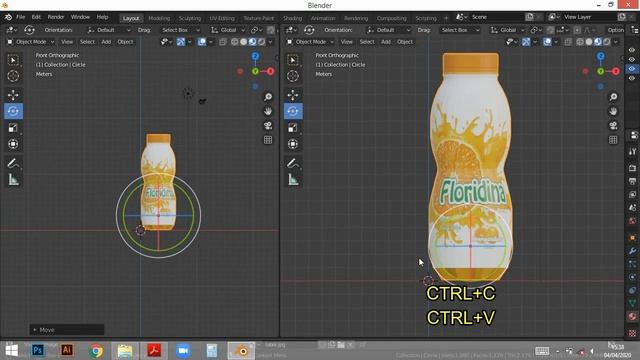Click the Scene name field
This screenshot has width=640, height=360.
[x=496, y=17]
